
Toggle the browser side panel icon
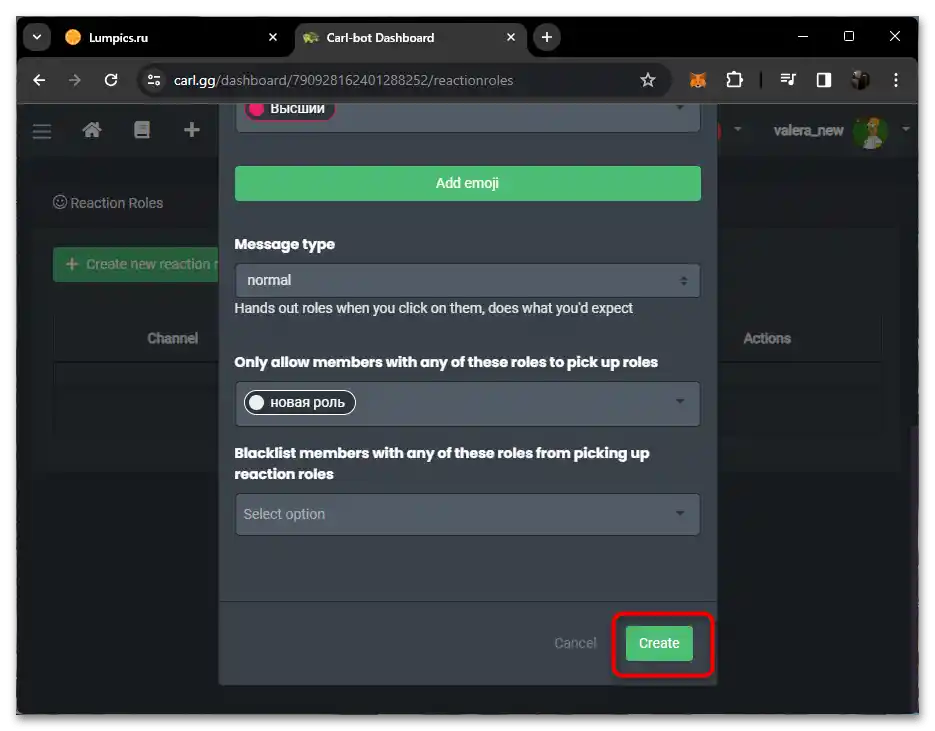click(x=824, y=80)
